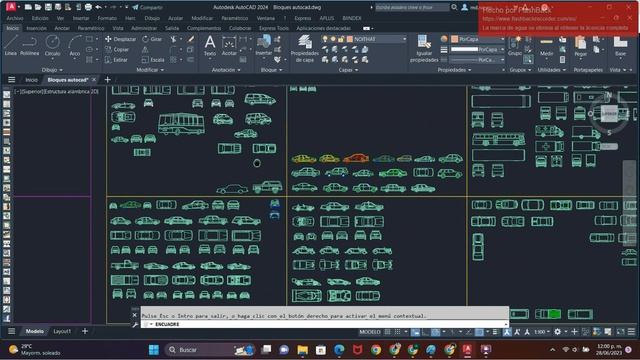
Task: Toggle polar tracking in status bar
Action: click(436, 332)
